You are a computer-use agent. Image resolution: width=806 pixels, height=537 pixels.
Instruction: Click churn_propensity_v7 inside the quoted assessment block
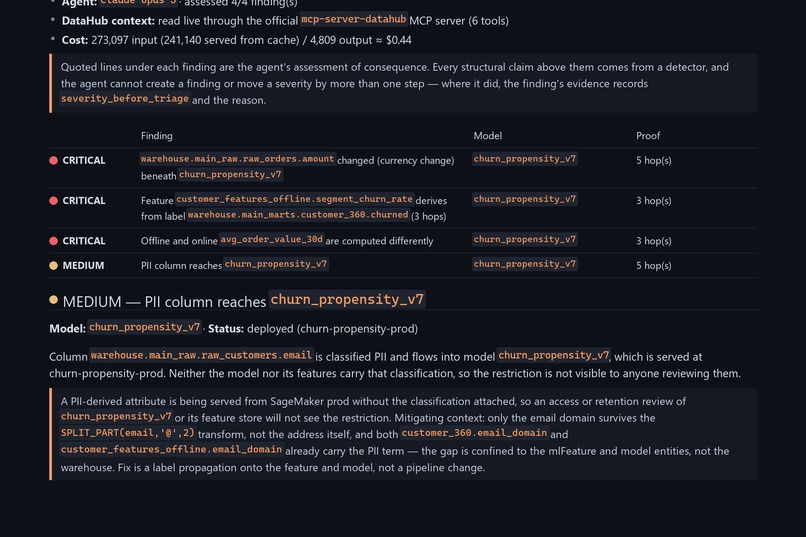pyautogui.click(x=116, y=416)
